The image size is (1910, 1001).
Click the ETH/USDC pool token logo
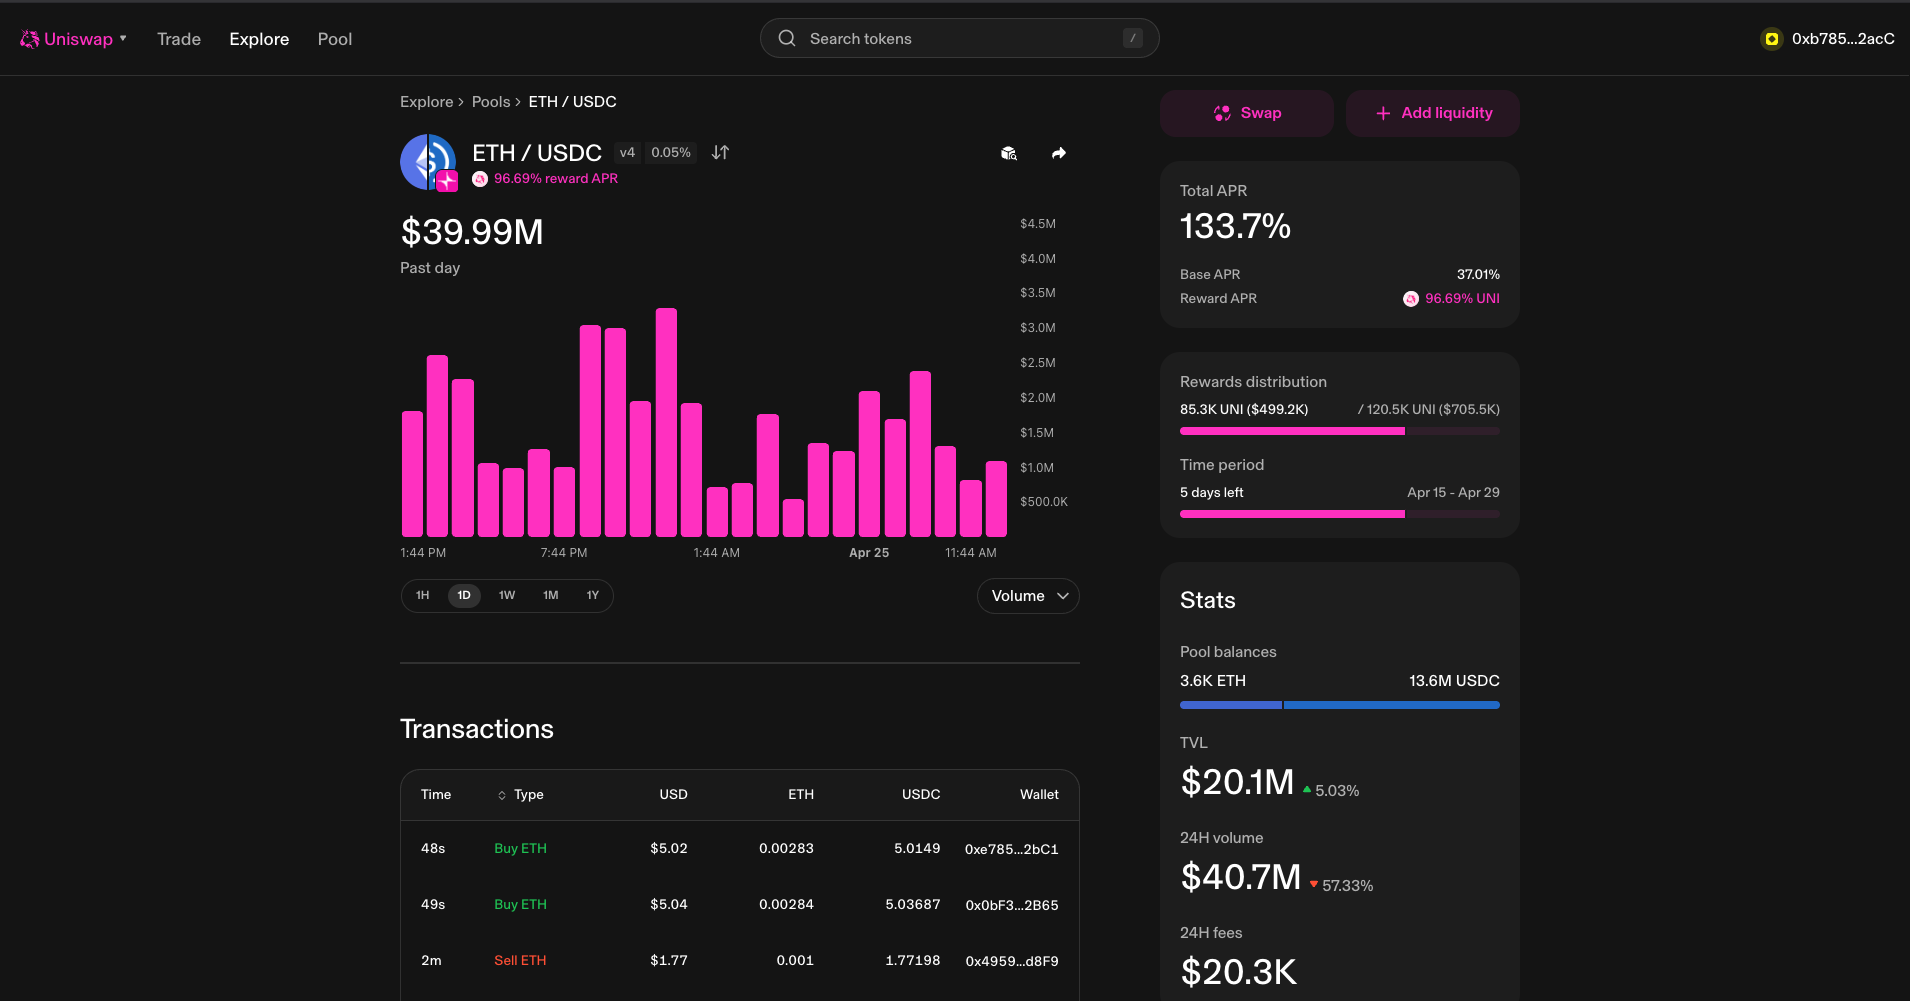pyautogui.click(x=428, y=161)
